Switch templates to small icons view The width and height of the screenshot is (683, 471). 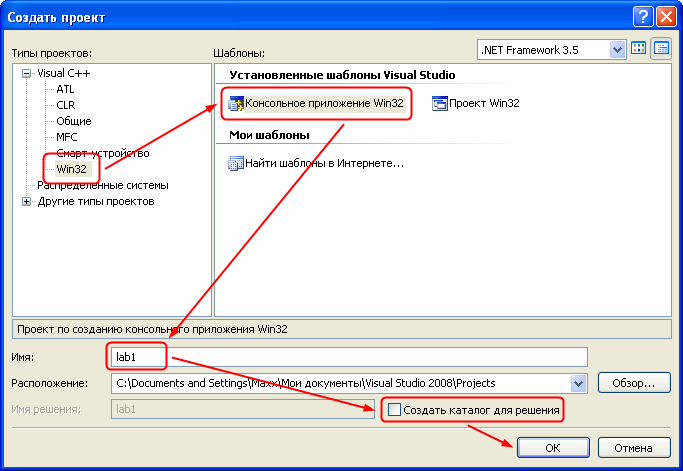point(661,49)
